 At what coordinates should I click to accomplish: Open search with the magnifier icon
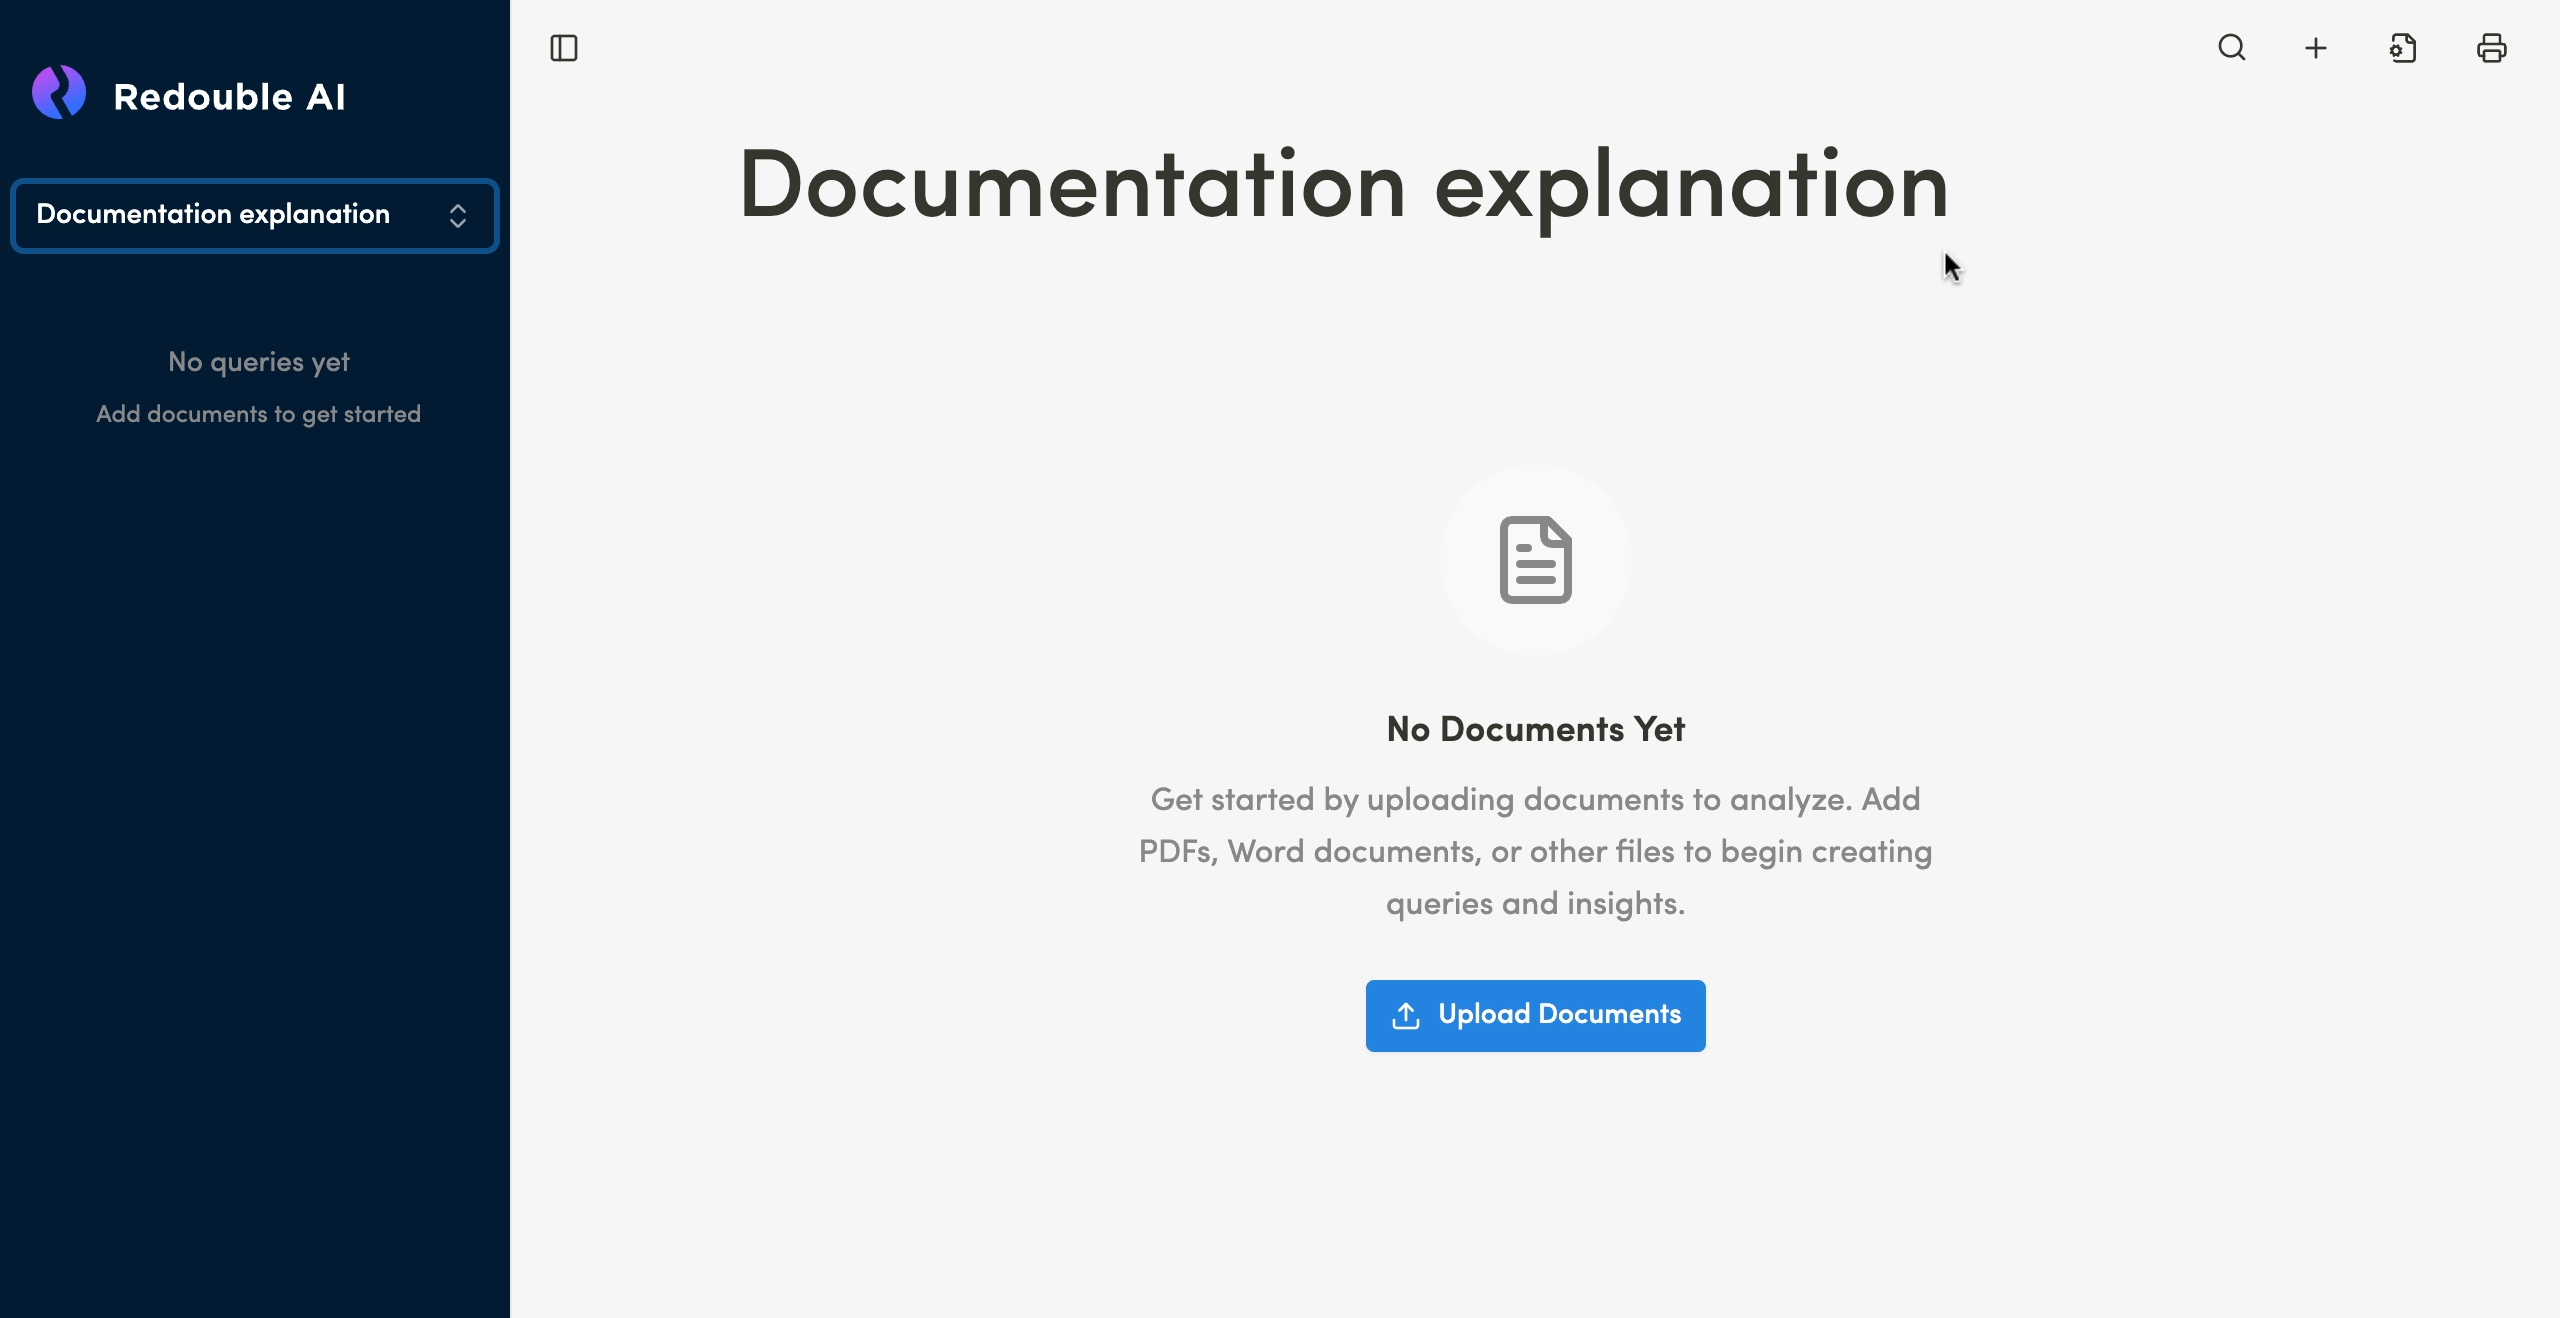click(2231, 48)
